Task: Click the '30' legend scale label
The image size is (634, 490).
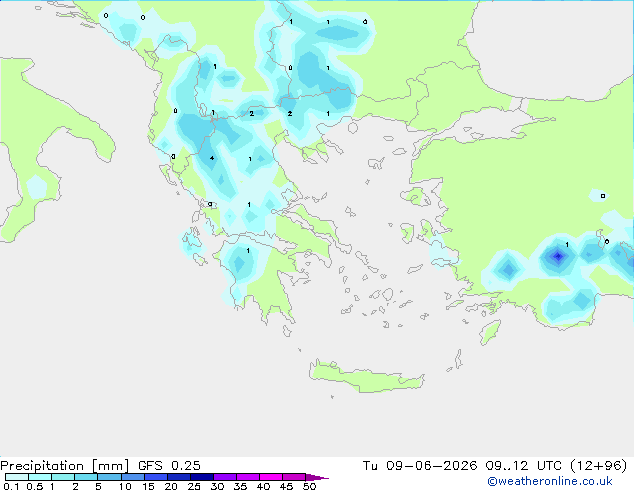Action: pos(217,486)
